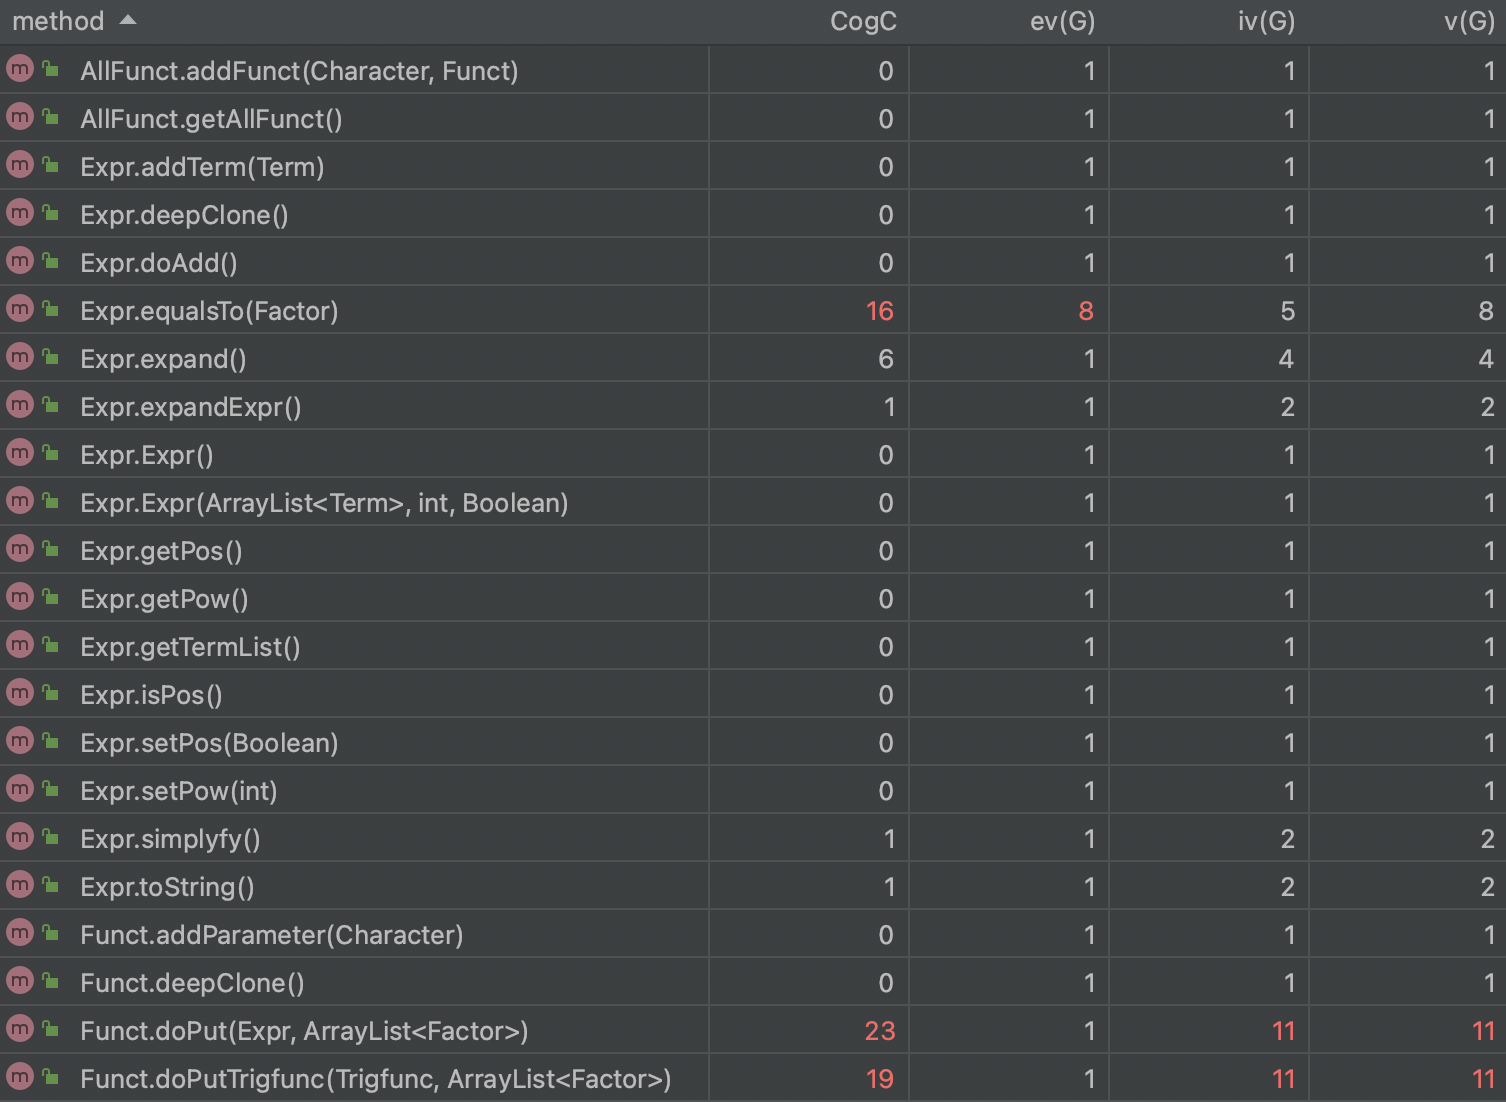Viewport: 1506px width, 1102px height.
Task: Click method icon beside Funct.doPutTrigfunc row
Action: tap(20, 1077)
